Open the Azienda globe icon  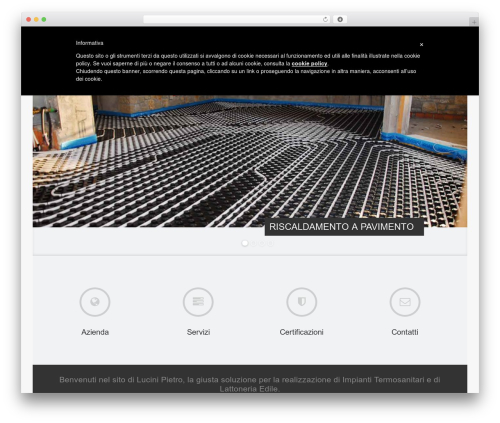click(95, 302)
